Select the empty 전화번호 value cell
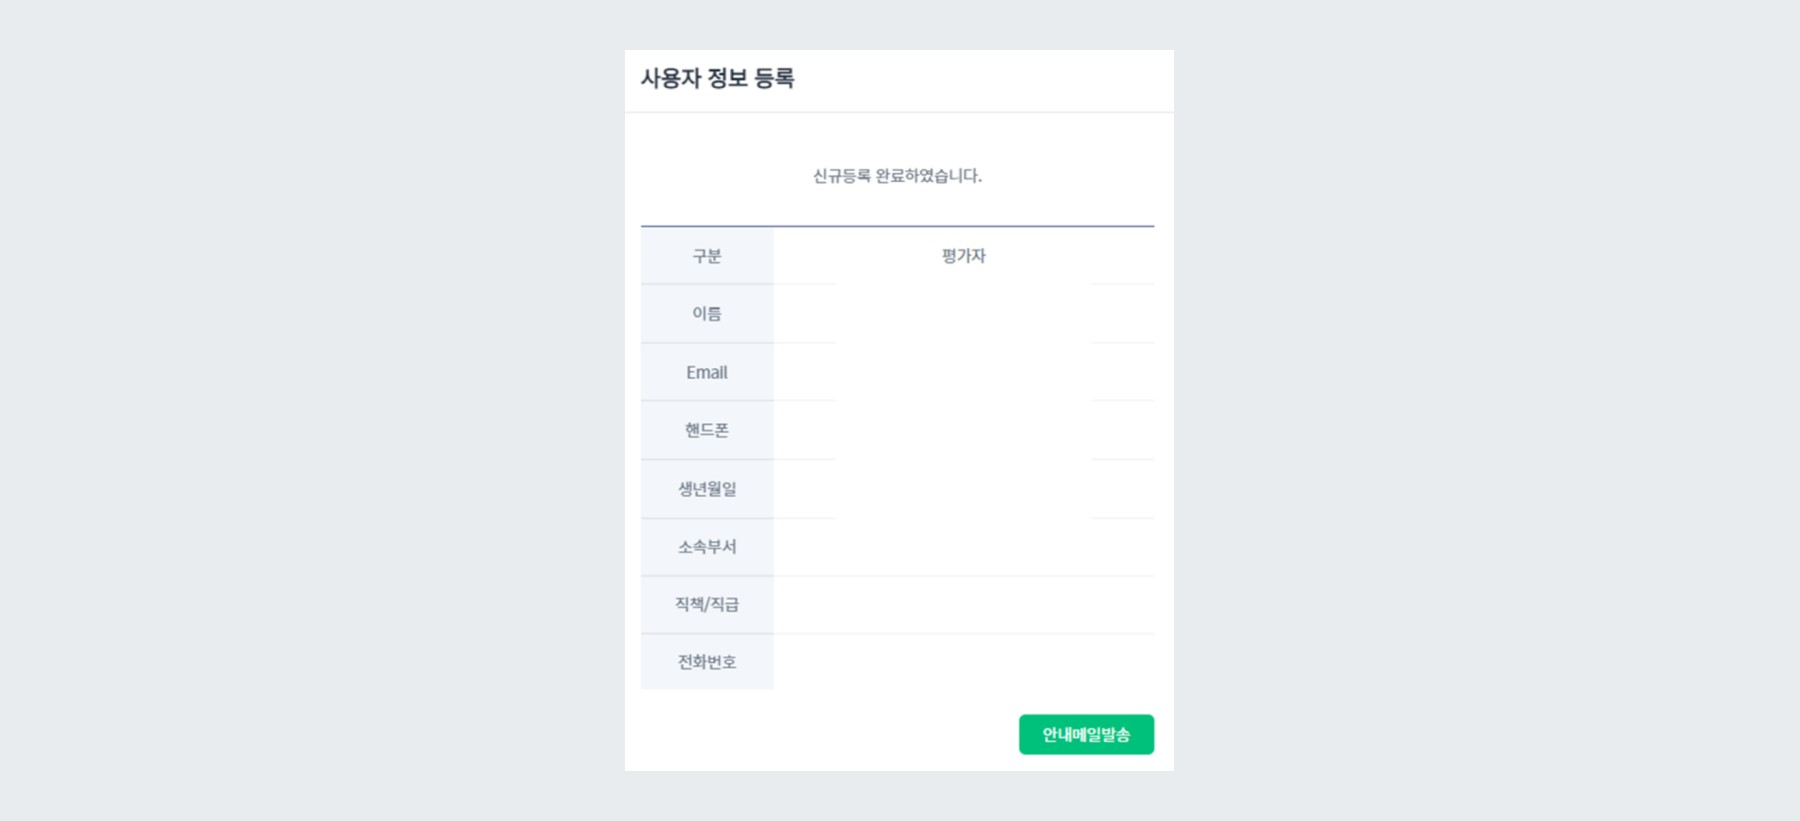The image size is (1800, 821). tap(963, 662)
